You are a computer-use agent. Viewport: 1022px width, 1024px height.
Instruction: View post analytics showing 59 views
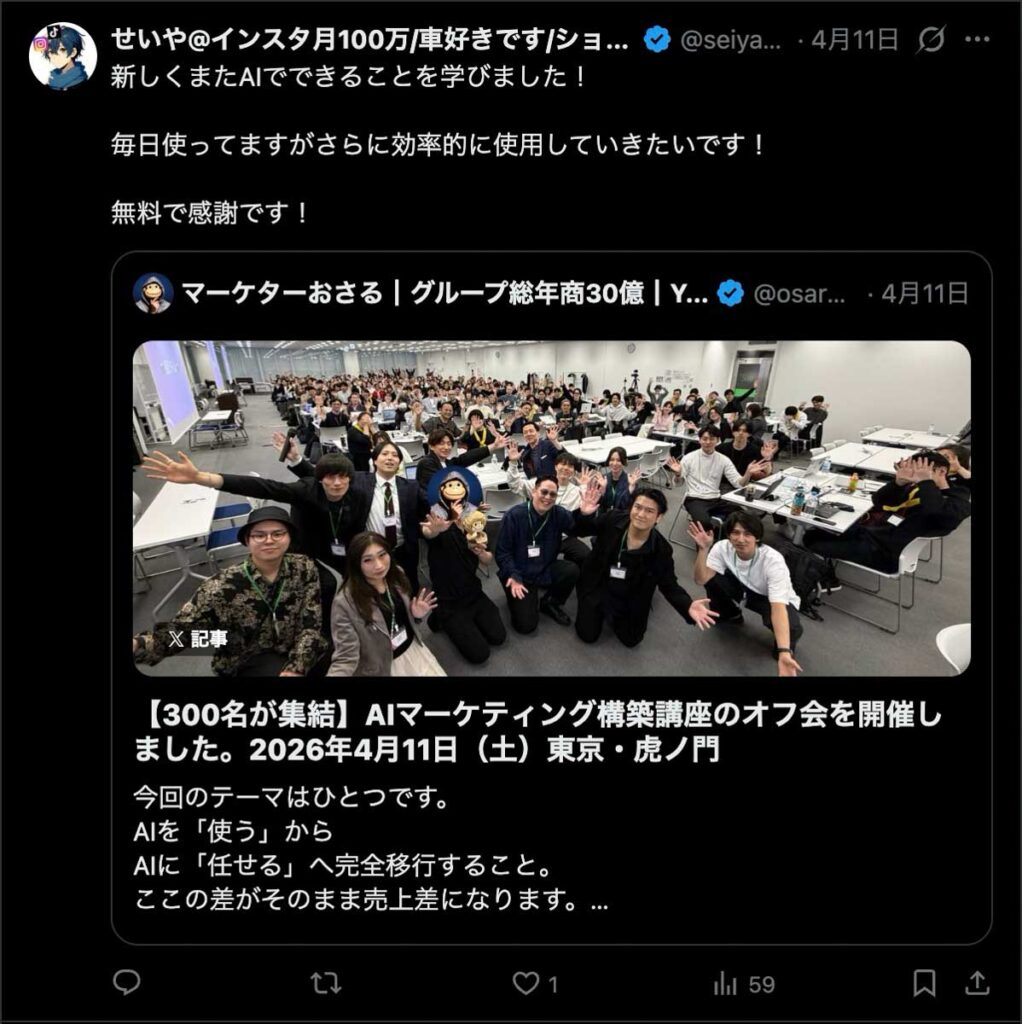click(x=743, y=984)
